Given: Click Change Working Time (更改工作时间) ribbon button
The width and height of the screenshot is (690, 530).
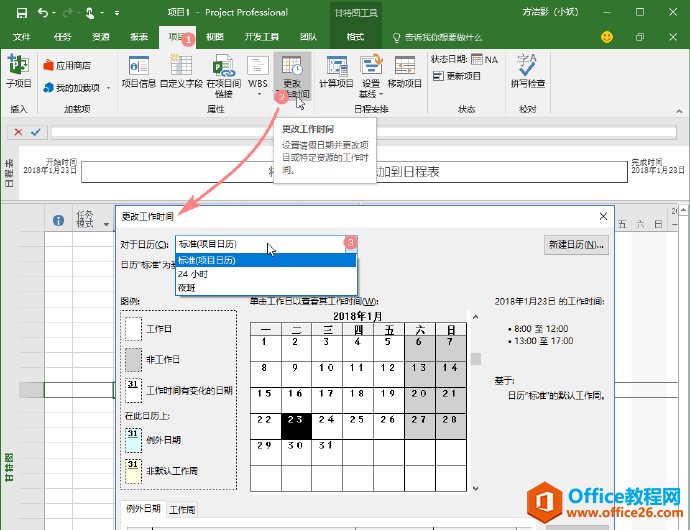Looking at the screenshot, I should coord(292,76).
